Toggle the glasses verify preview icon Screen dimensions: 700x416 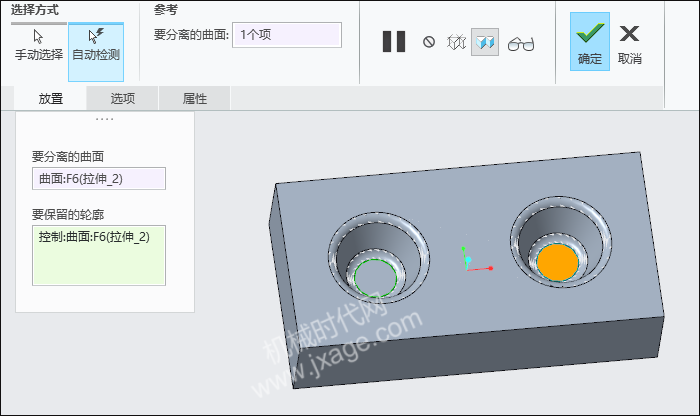point(521,44)
